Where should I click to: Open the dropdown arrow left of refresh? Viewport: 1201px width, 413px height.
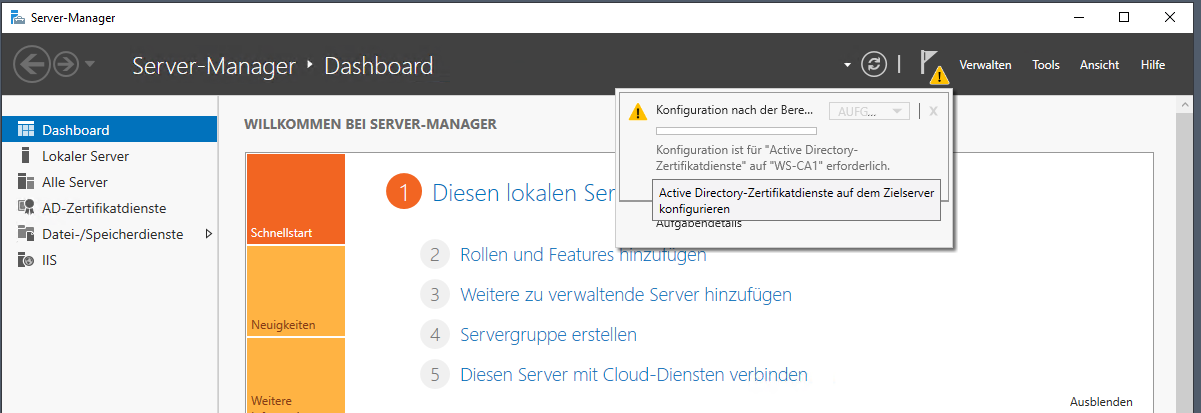click(x=848, y=65)
